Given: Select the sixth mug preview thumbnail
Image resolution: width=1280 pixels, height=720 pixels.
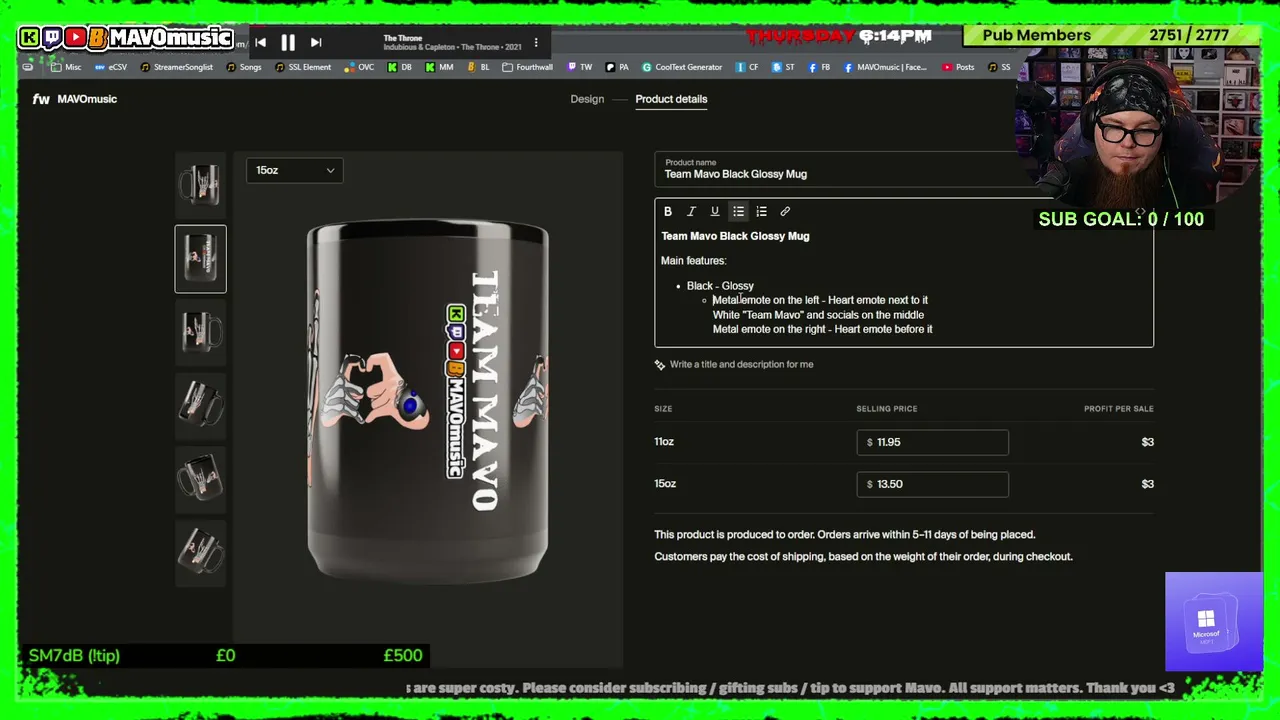Looking at the screenshot, I should click(x=200, y=553).
